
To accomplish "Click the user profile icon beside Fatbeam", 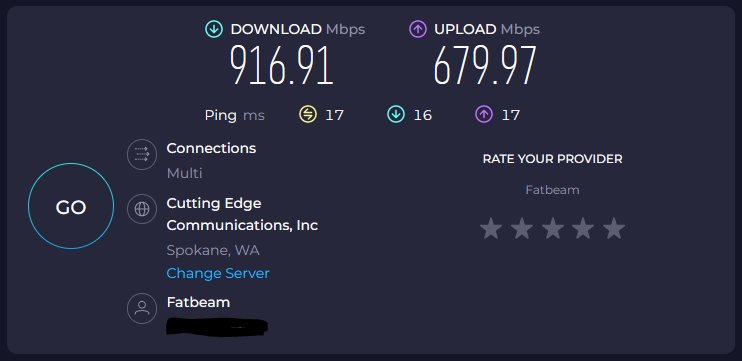I will click(142, 308).
